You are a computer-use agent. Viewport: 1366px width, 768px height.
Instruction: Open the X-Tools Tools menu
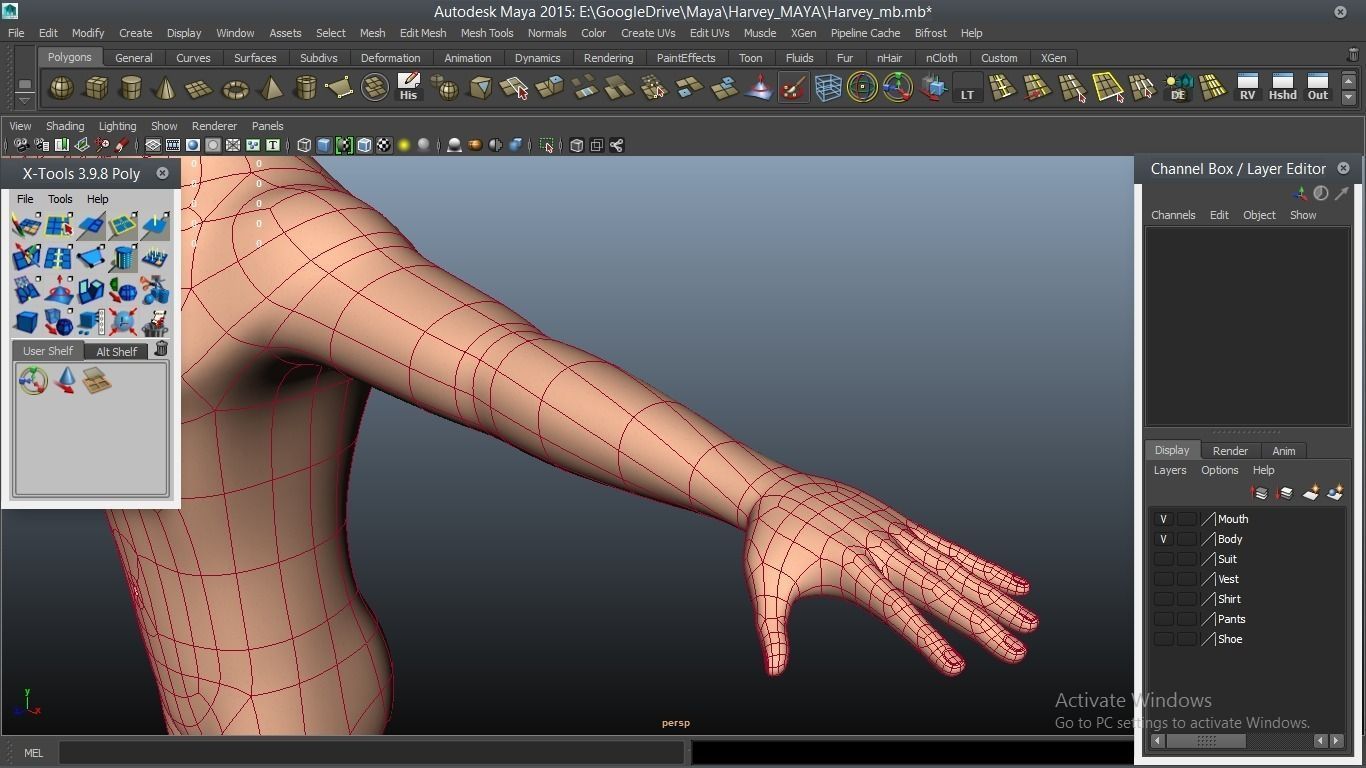click(60, 199)
